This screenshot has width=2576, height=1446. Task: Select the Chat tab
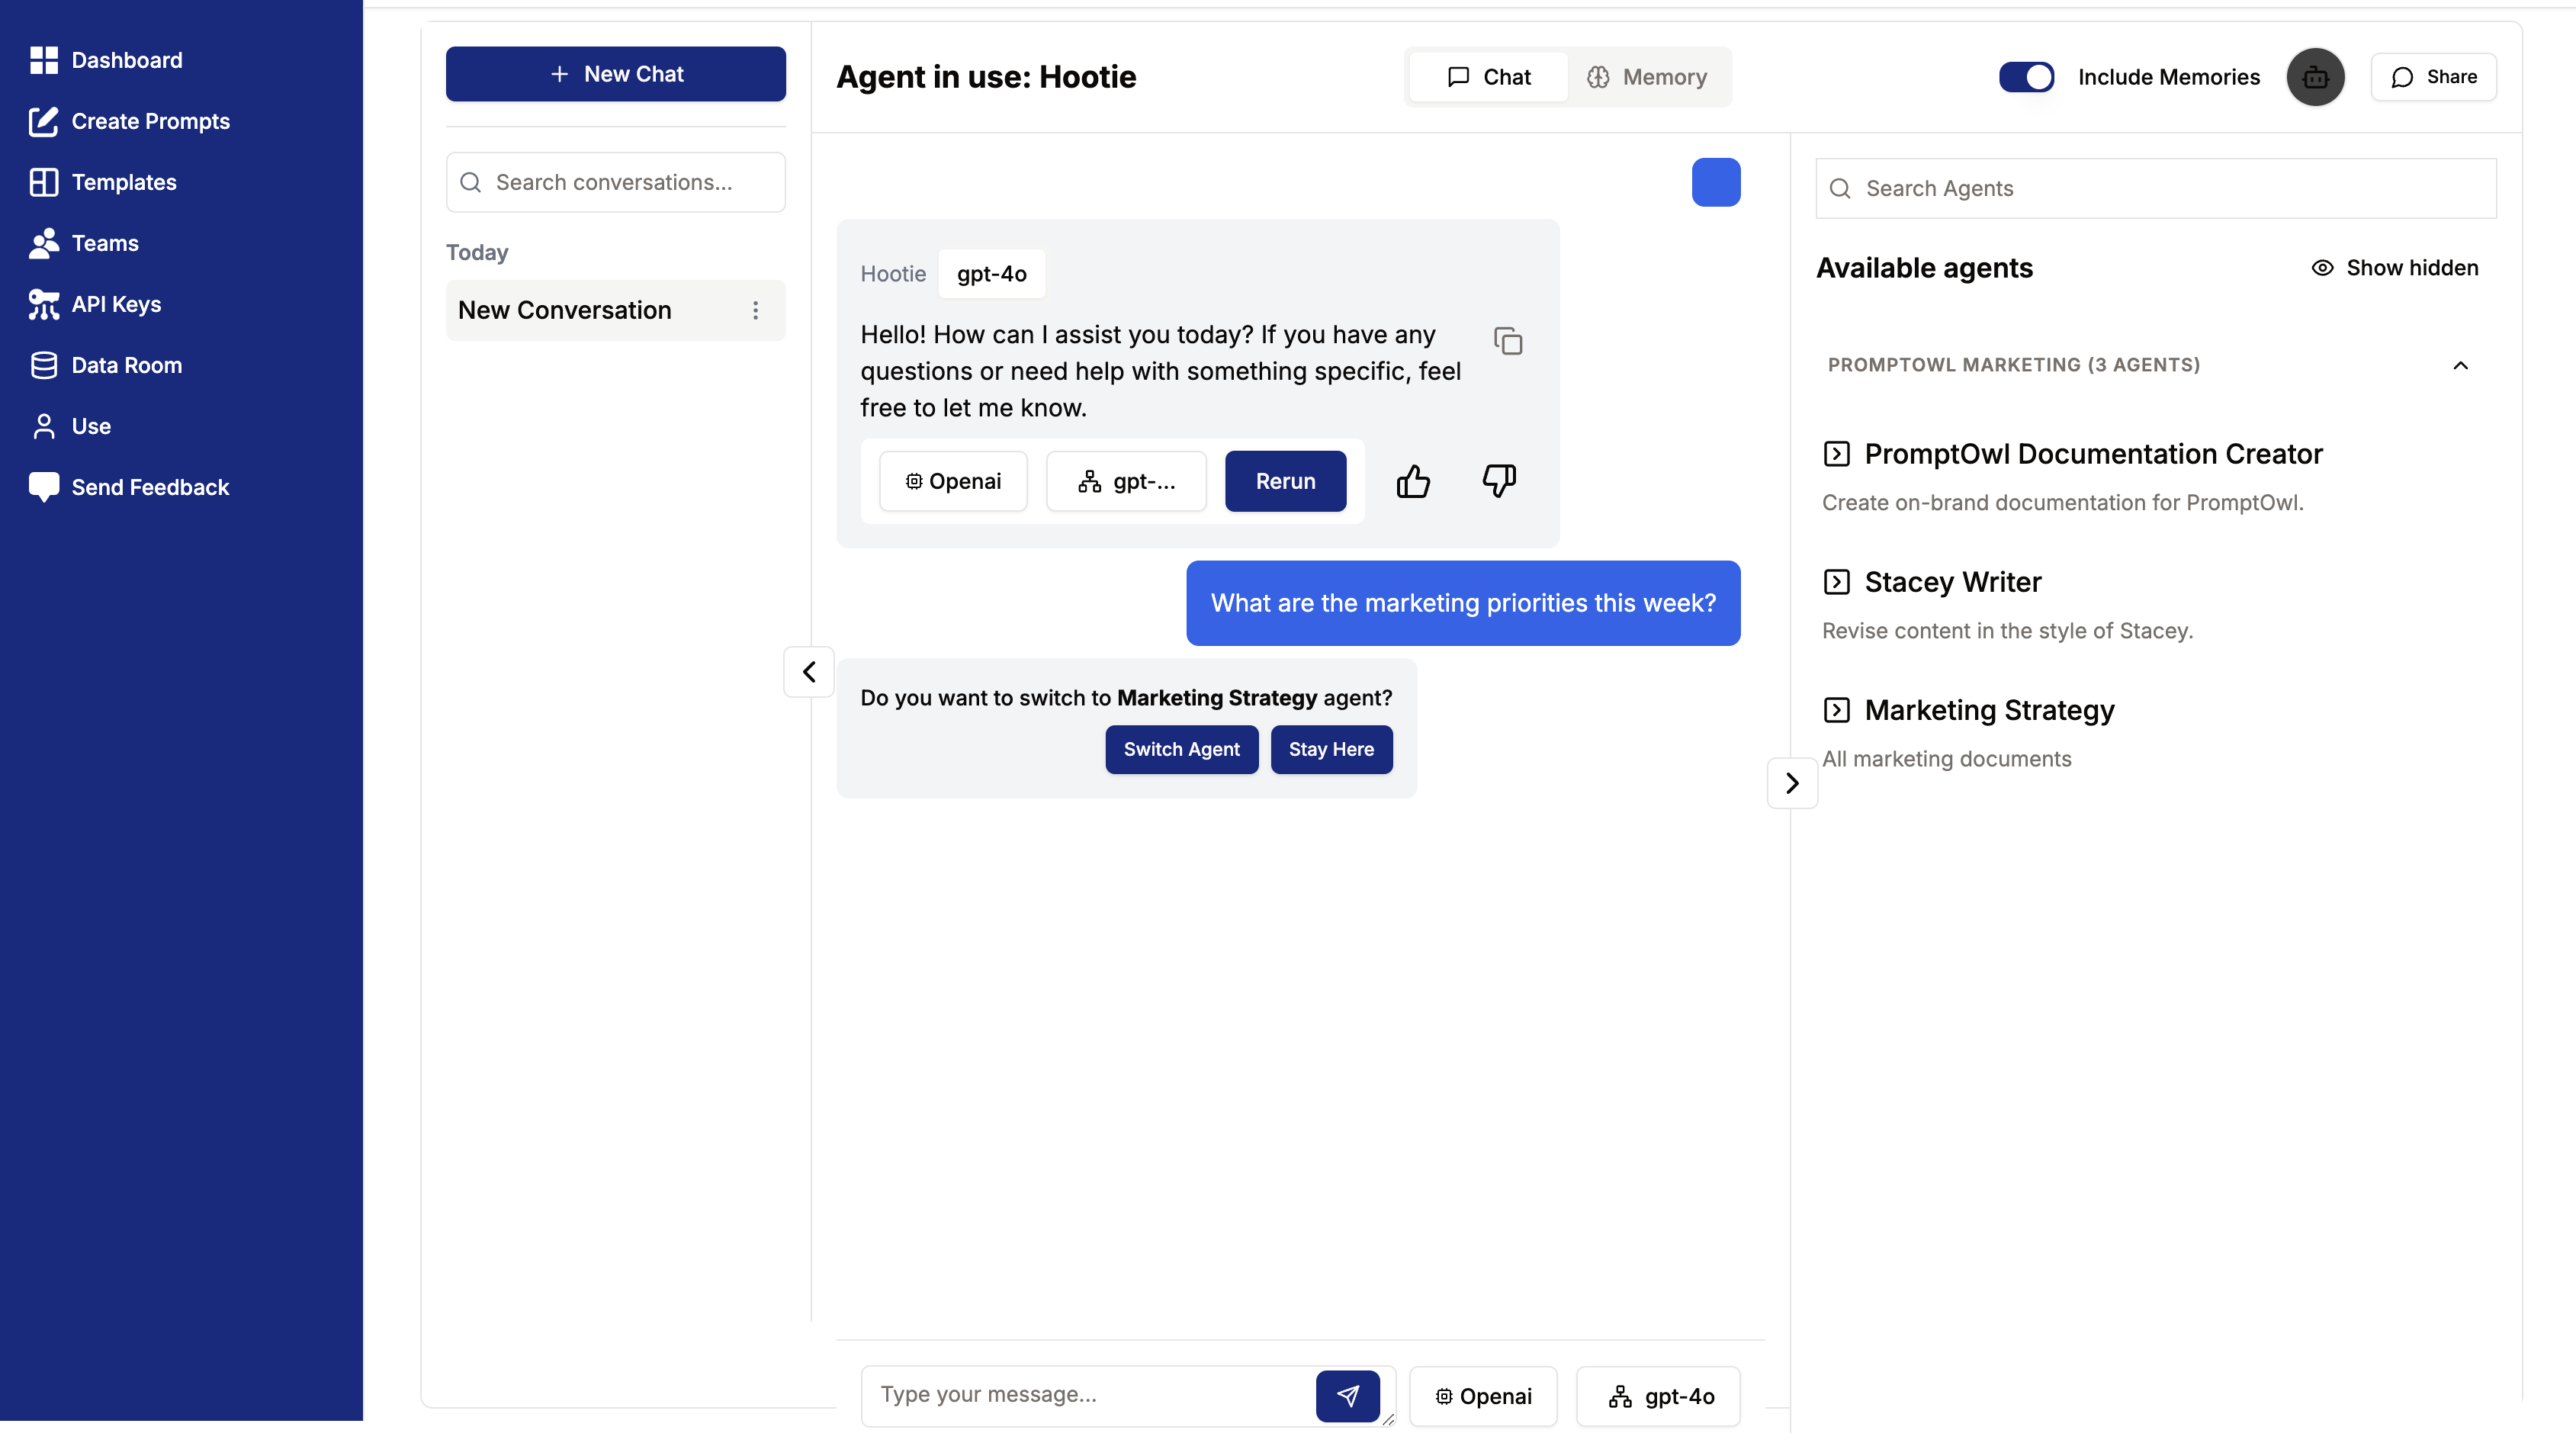[x=1488, y=77]
